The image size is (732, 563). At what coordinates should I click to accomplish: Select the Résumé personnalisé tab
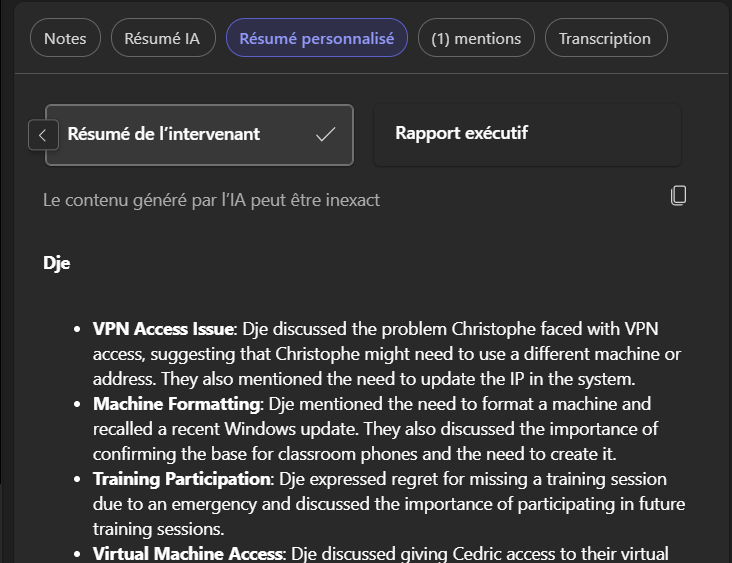[x=316, y=39]
